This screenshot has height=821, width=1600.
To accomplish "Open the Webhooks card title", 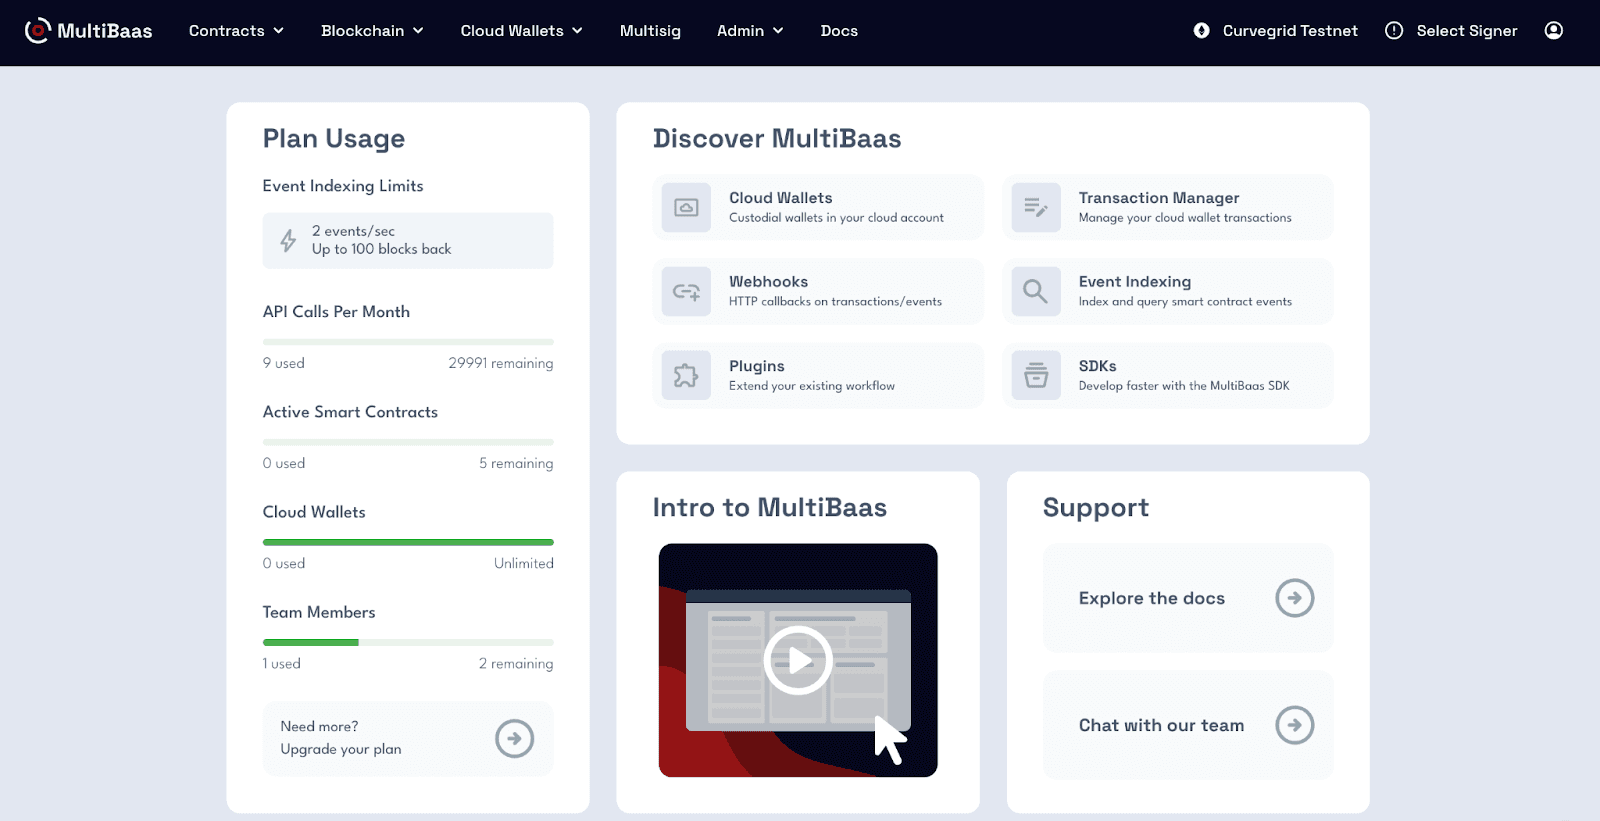I will point(768,282).
